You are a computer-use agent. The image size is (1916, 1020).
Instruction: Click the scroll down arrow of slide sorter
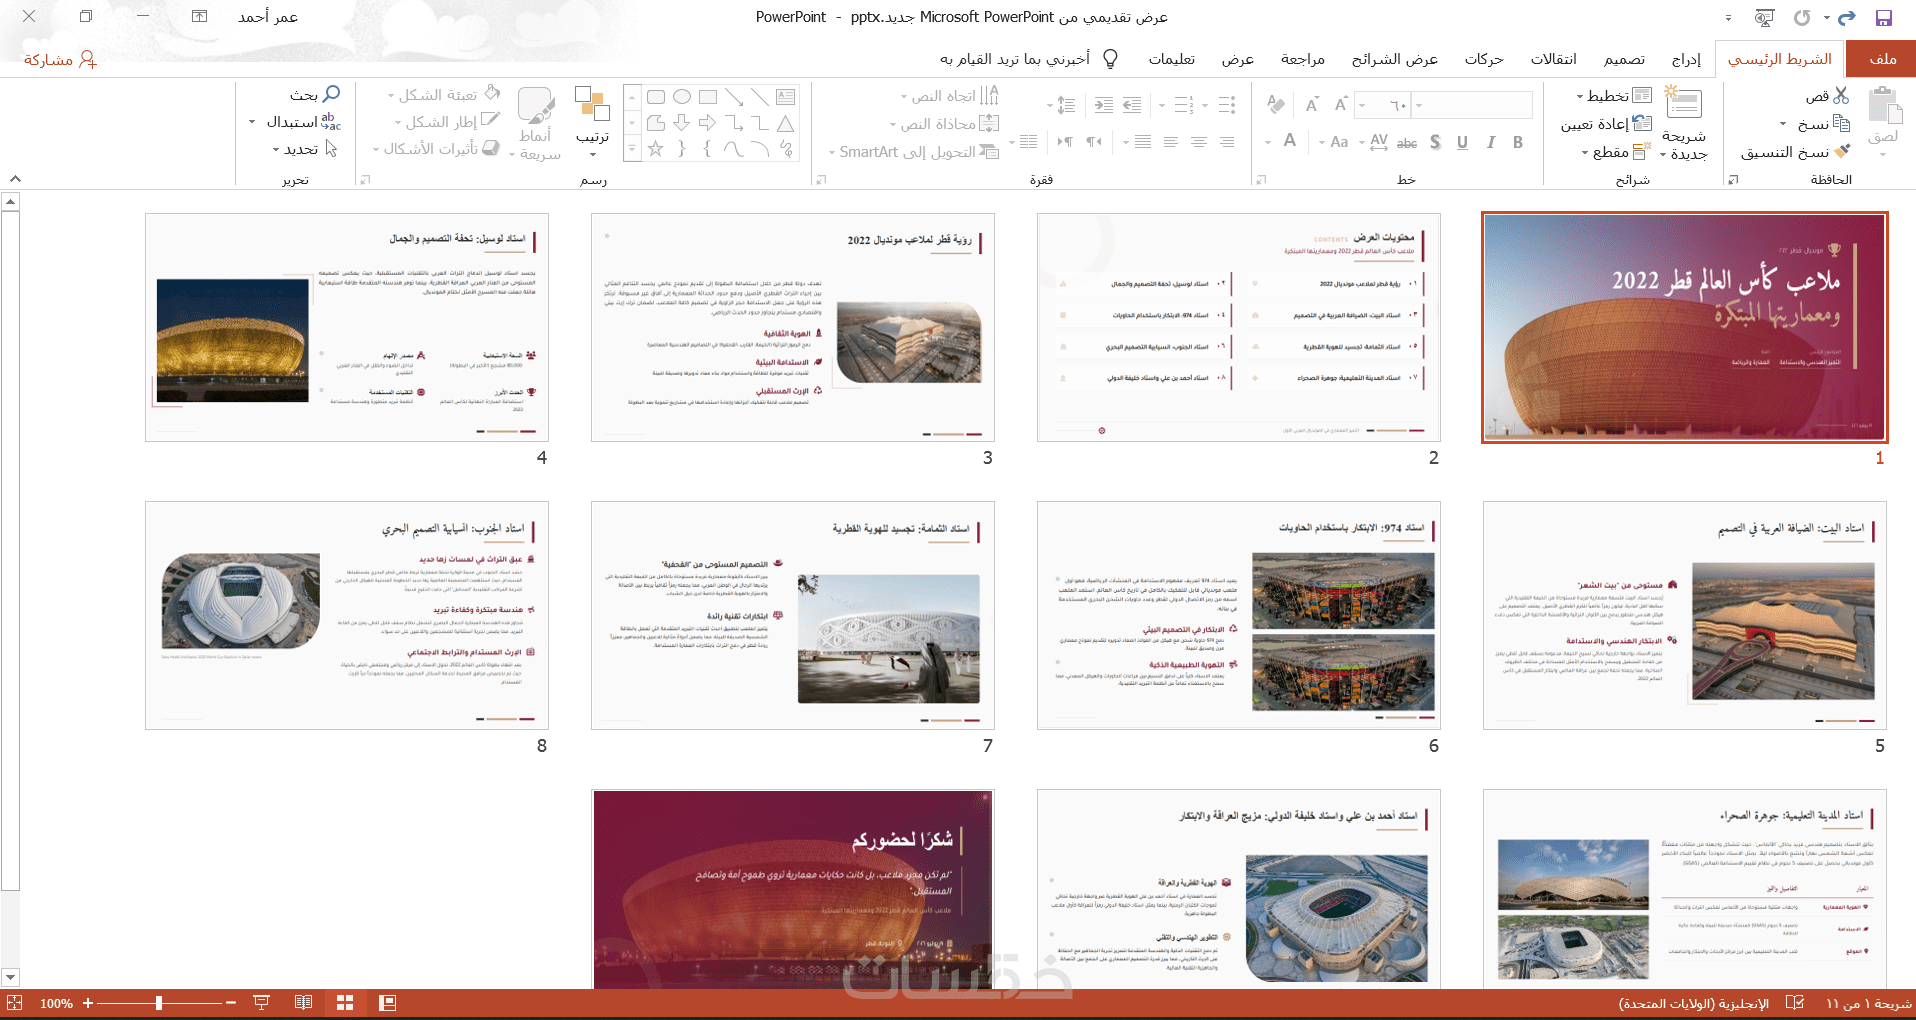pos(11,977)
